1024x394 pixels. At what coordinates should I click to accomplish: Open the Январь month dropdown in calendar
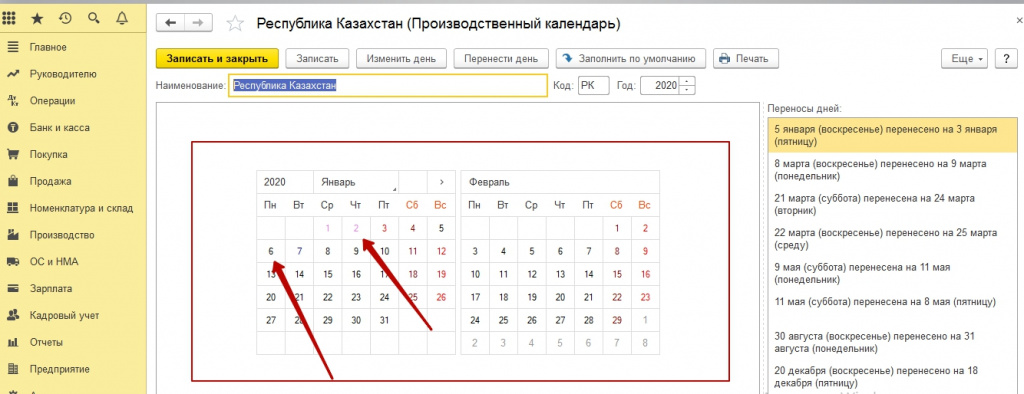pyautogui.click(x=356, y=182)
